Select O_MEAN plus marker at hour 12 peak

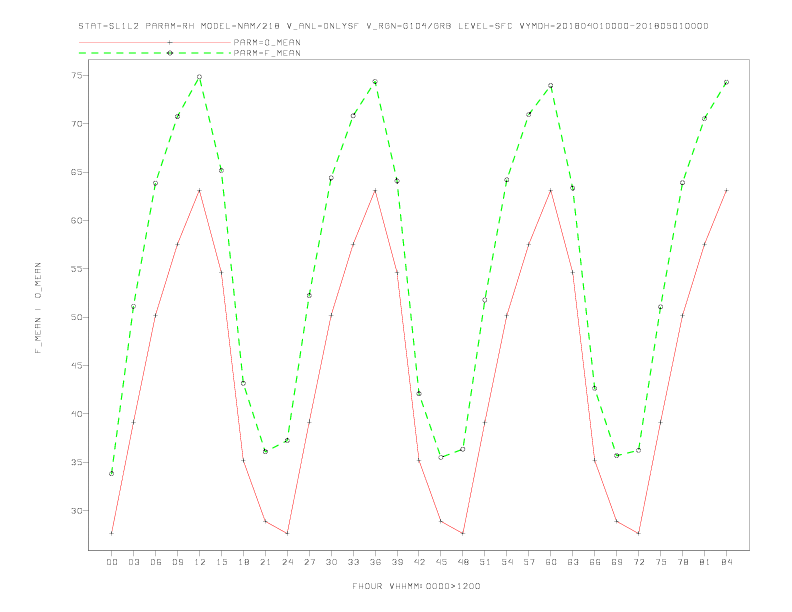tap(200, 190)
